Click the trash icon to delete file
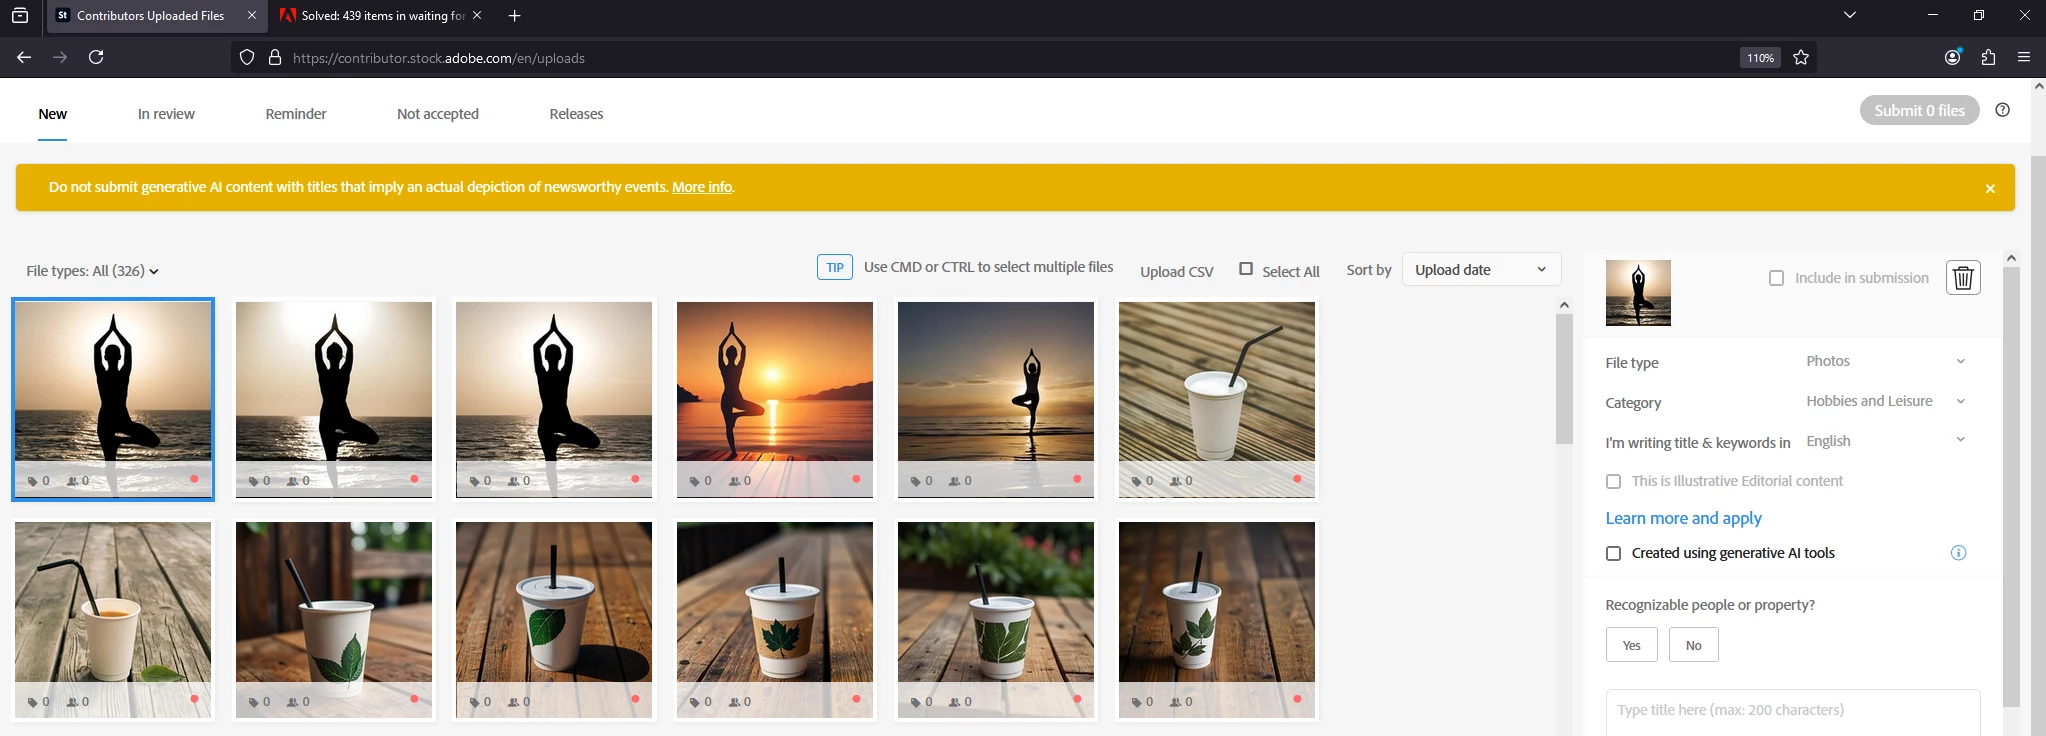 (1963, 277)
